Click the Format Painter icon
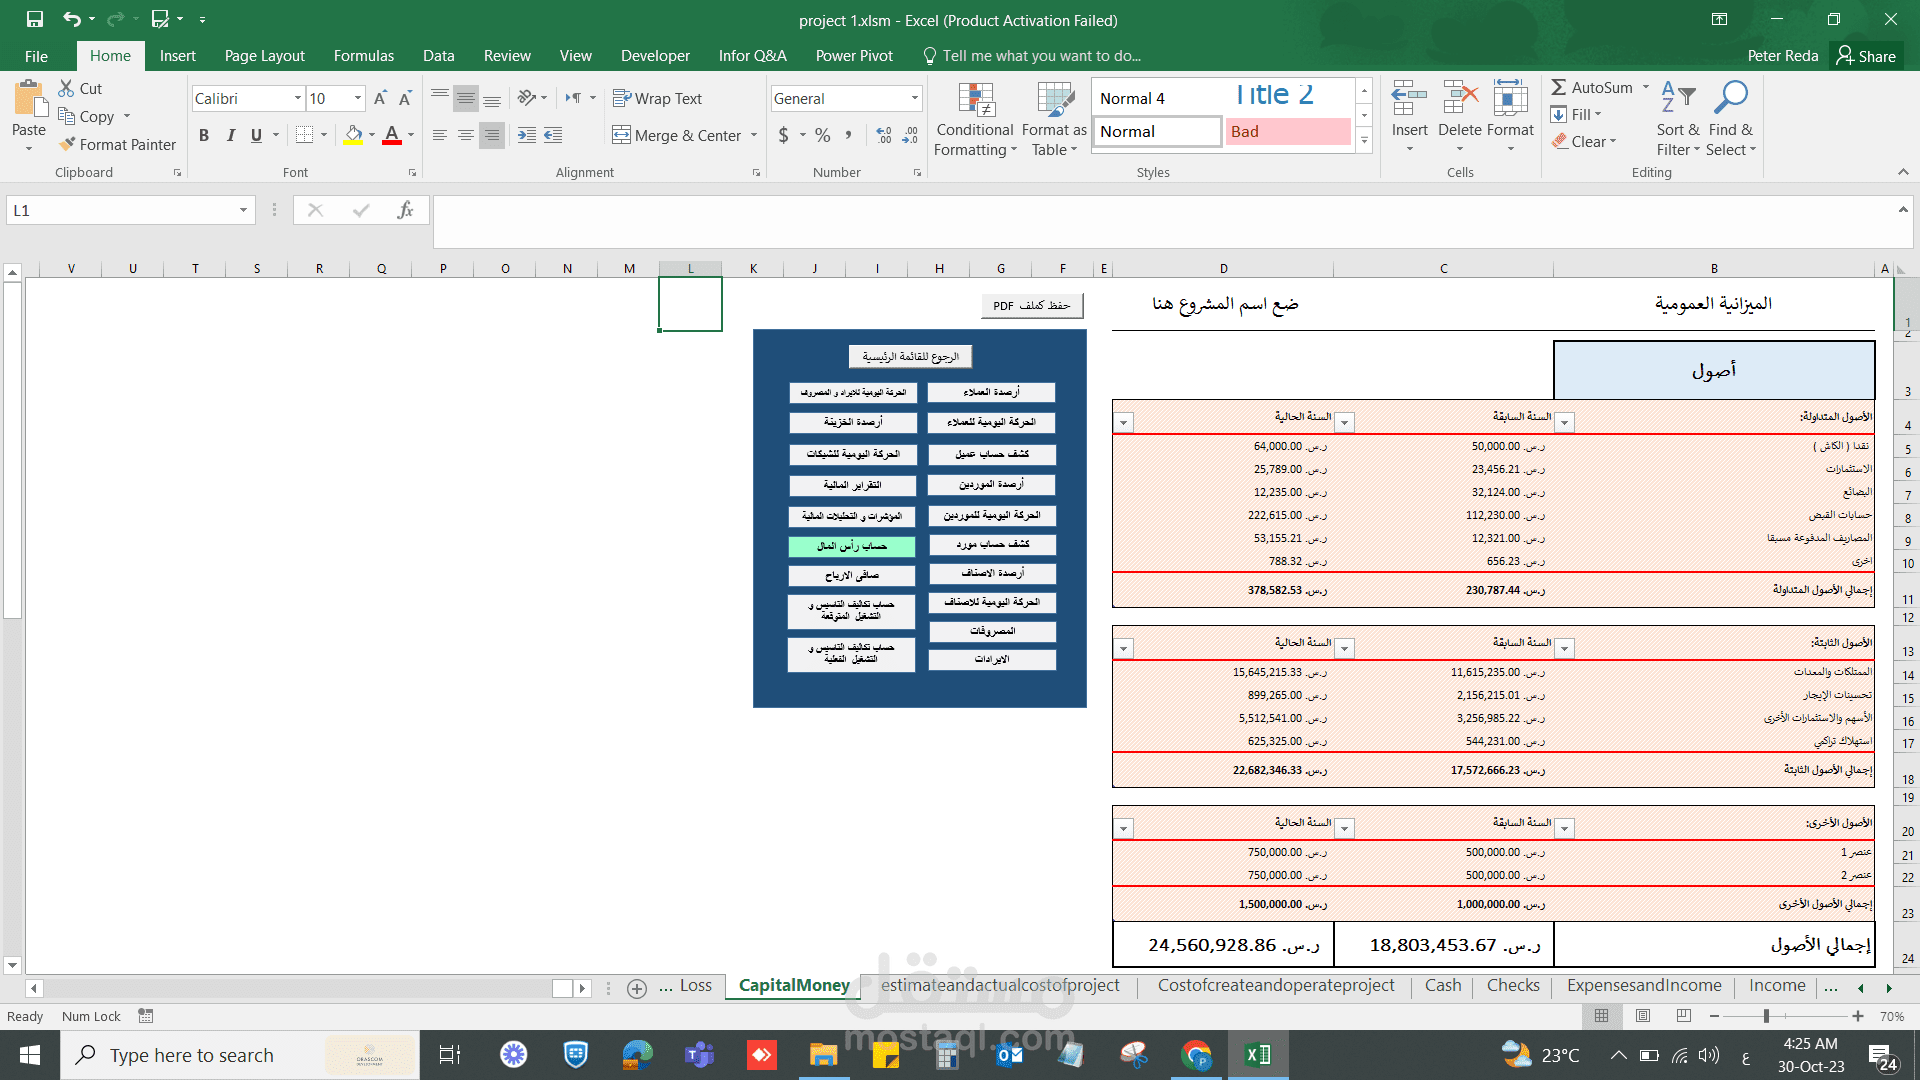This screenshot has height=1080, width=1920. click(x=67, y=144)
